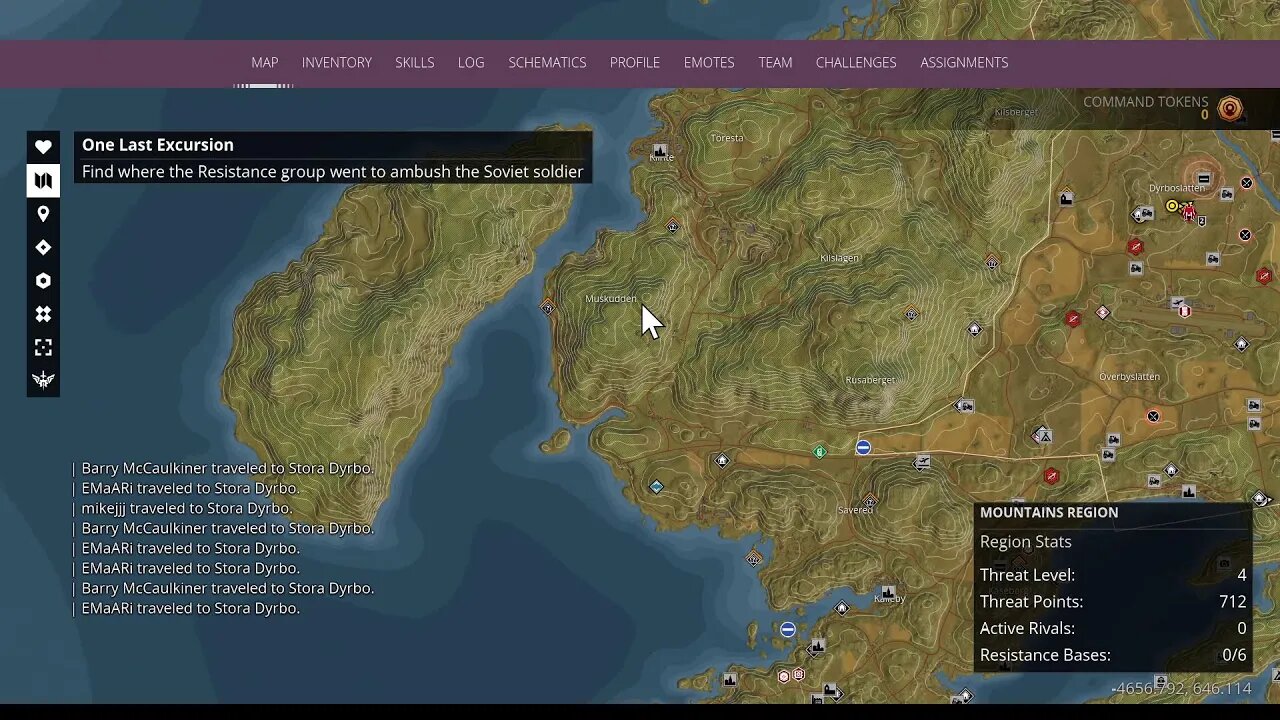This screenshot has height=720, width=1280.
Task: Toggle the bracket-frame map filter
Action: [x=43, y=347]
